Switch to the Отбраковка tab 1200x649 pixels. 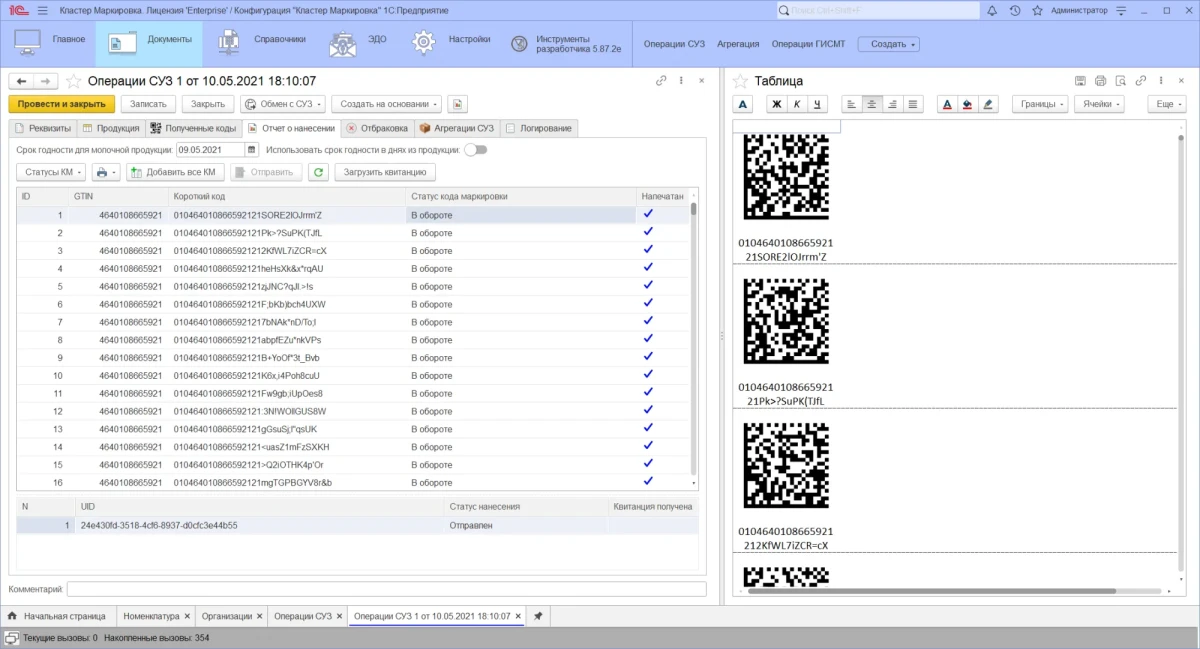pyautogui.click(x=377, y=128)
